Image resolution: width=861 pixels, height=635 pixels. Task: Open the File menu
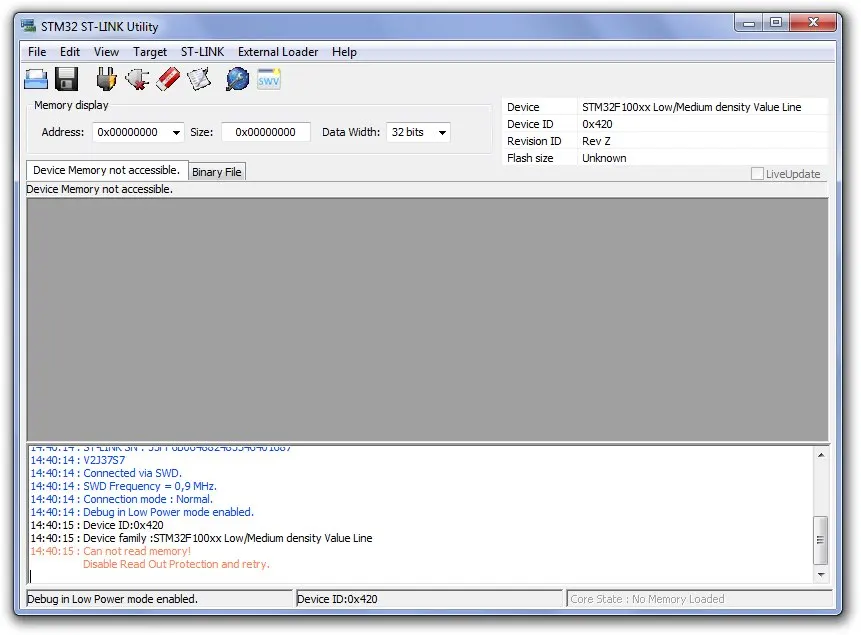pos(37,52)
